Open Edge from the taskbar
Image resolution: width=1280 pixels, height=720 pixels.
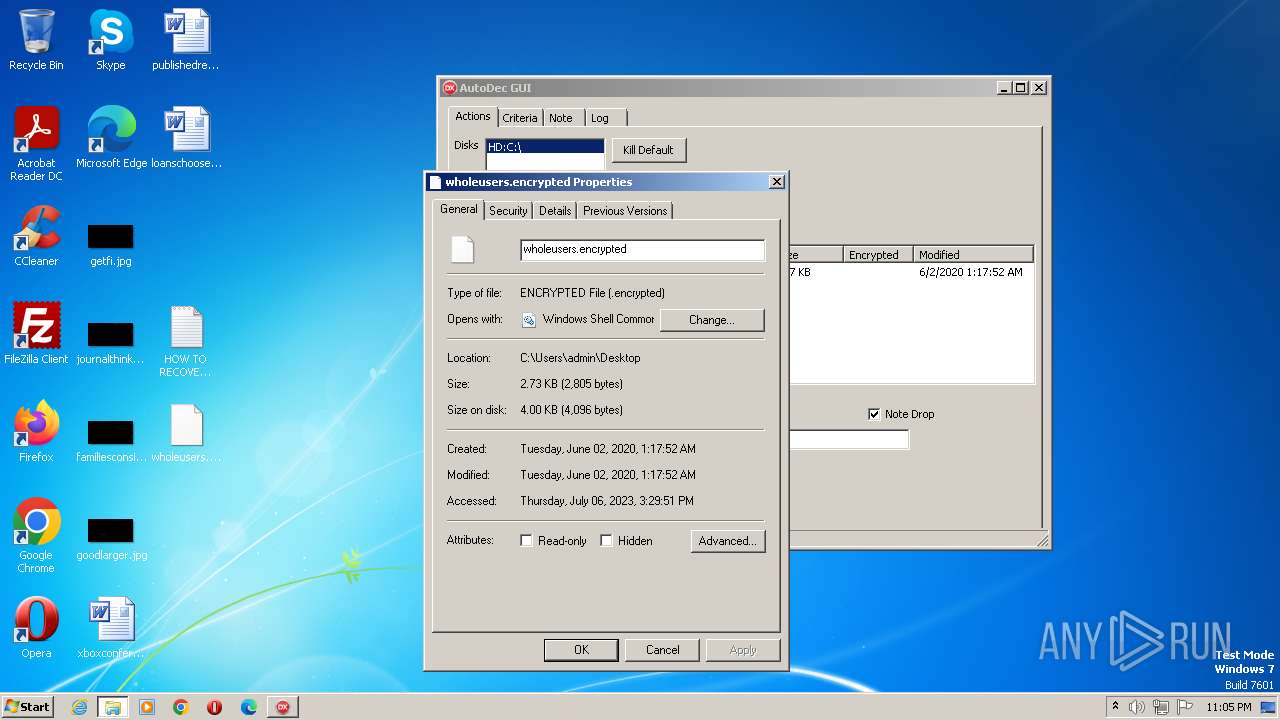click(x=248, y=707)
